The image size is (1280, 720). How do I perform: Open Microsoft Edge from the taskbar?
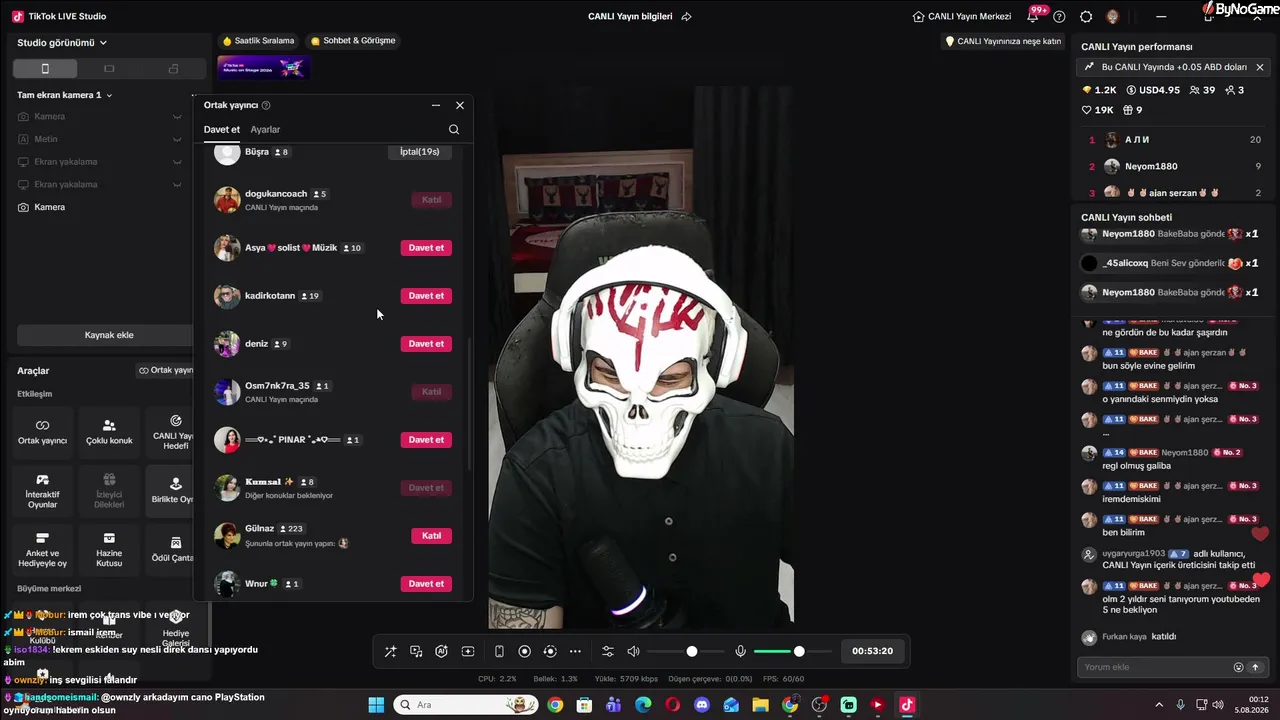643,705
